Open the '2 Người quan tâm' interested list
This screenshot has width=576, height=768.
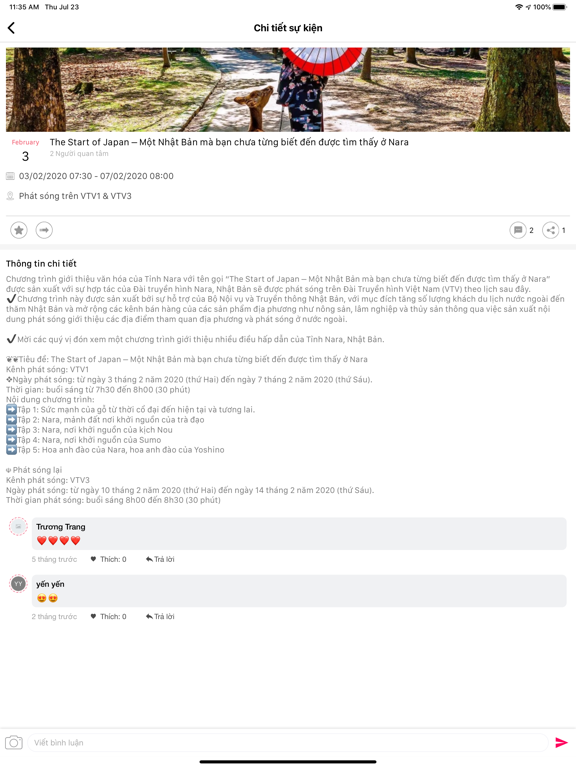tap(79, 154)
